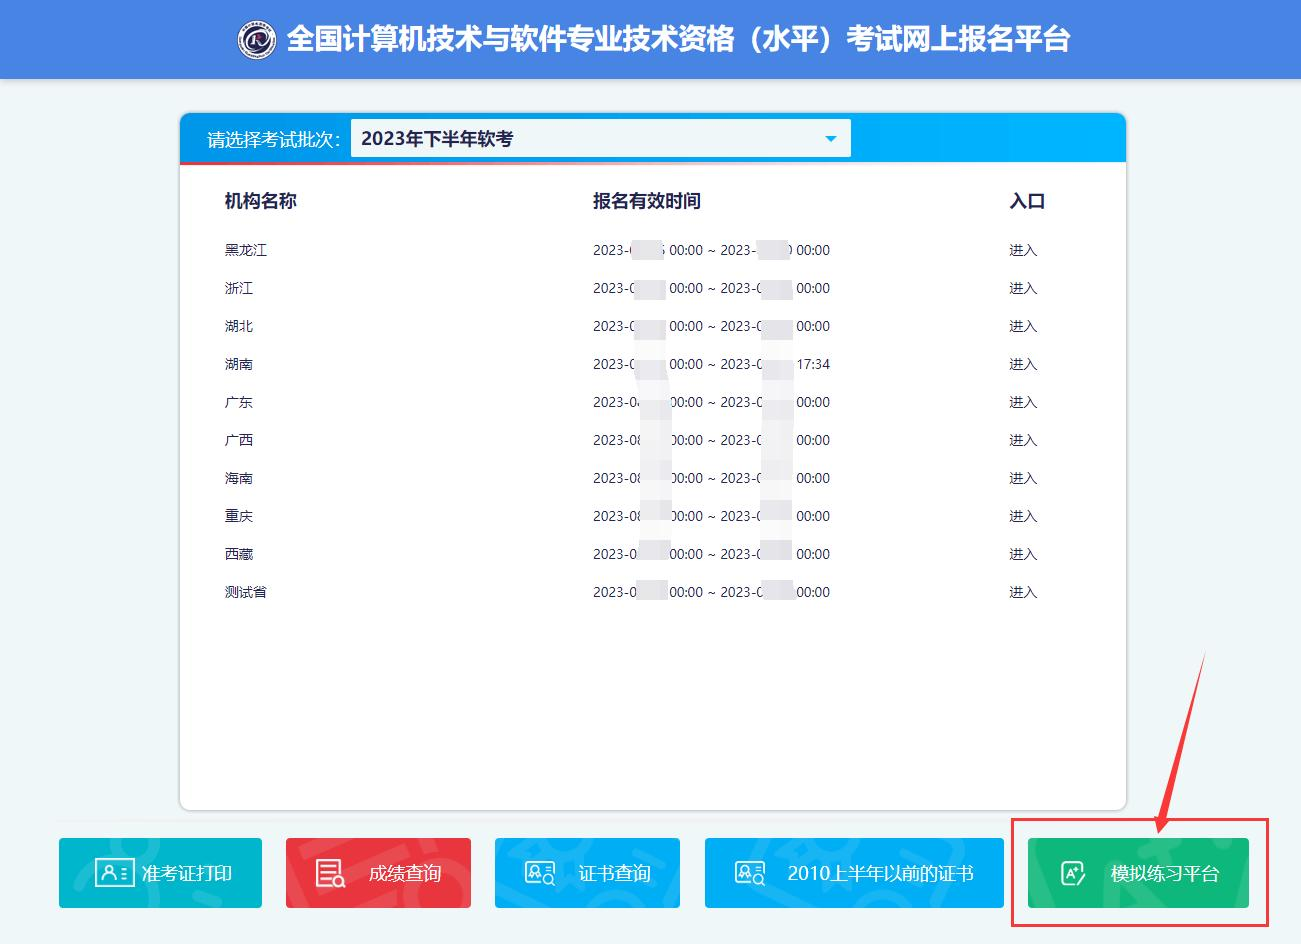The height and width of the screenshot is (944, 1301).
Task: Click 进入 link for 浙江
Action: [1023, 288]
